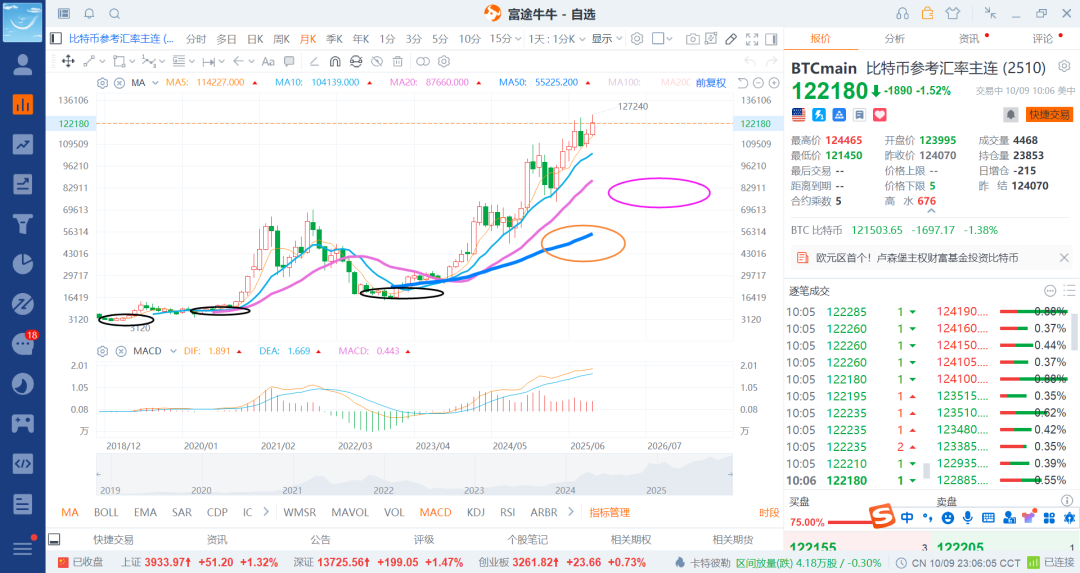Open the 显示 display dropdown
The width and height of the screenshot is (1080, 573).
tap(607, 39)
